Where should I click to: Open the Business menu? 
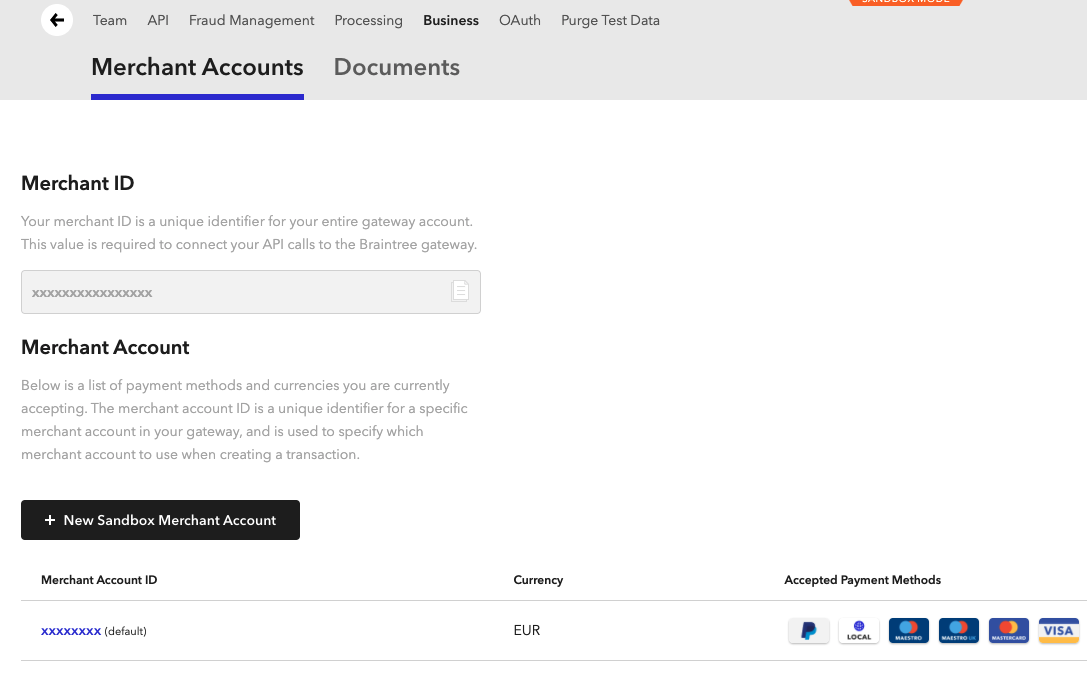(x=451, y=20)
